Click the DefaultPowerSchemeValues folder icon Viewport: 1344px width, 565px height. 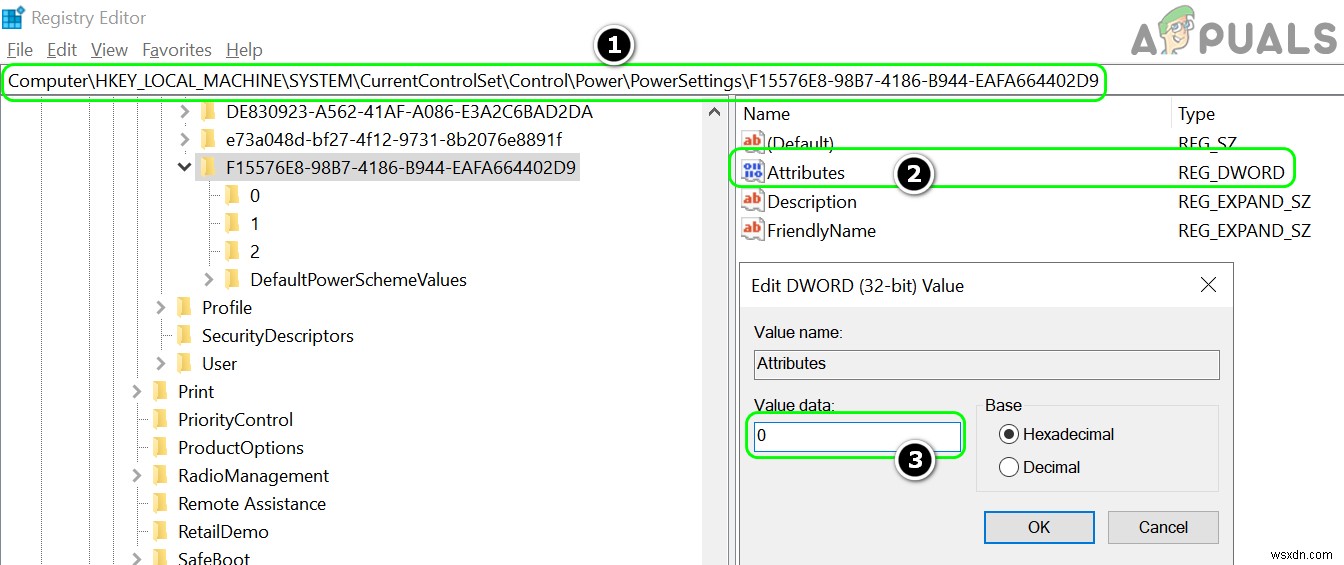[x=232, y=279]
